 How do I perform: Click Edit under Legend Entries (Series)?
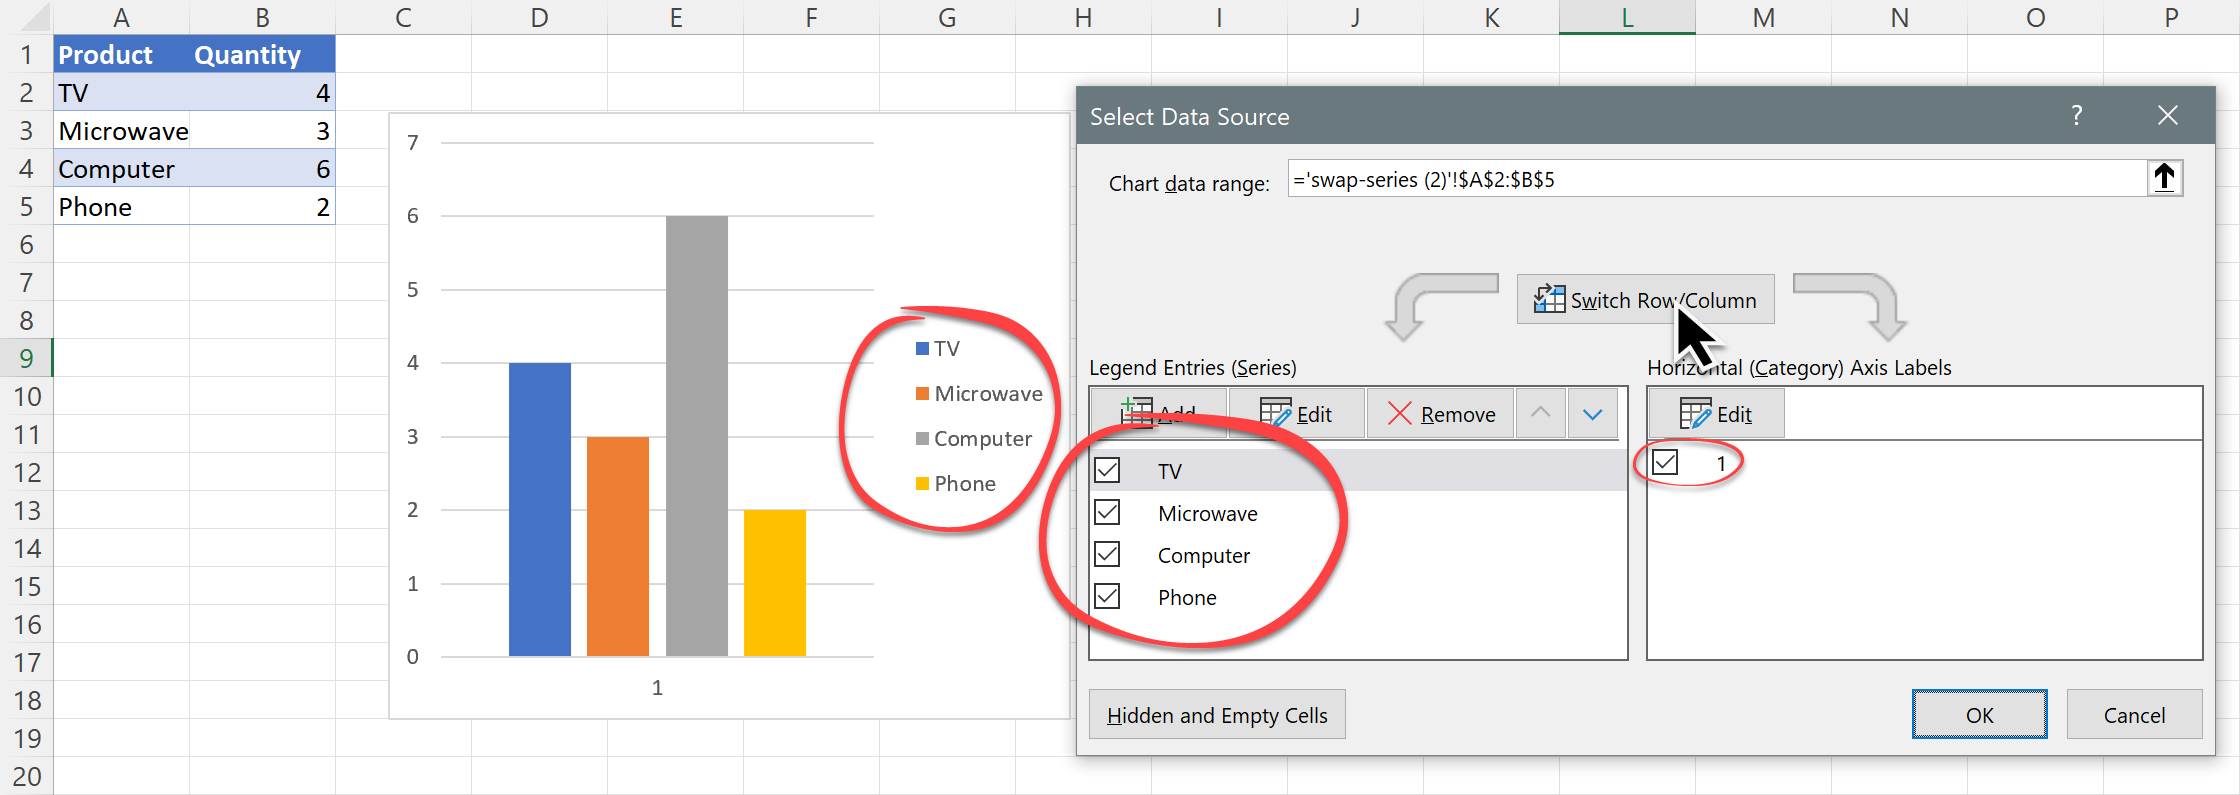click(1296, 413)
